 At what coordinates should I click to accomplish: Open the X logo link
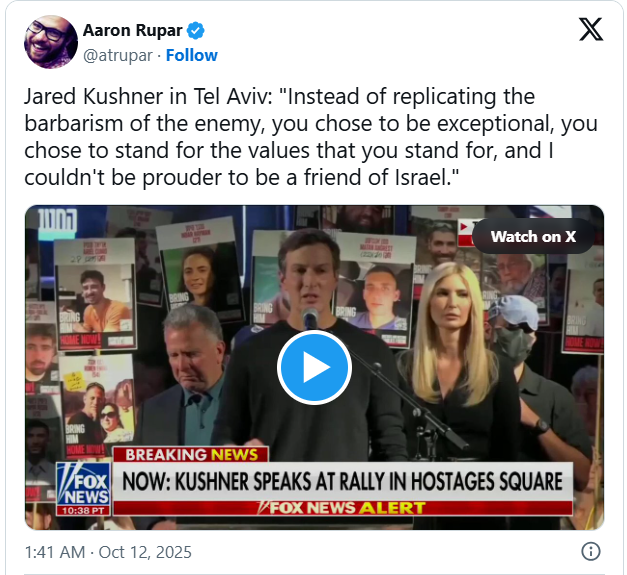591,29
